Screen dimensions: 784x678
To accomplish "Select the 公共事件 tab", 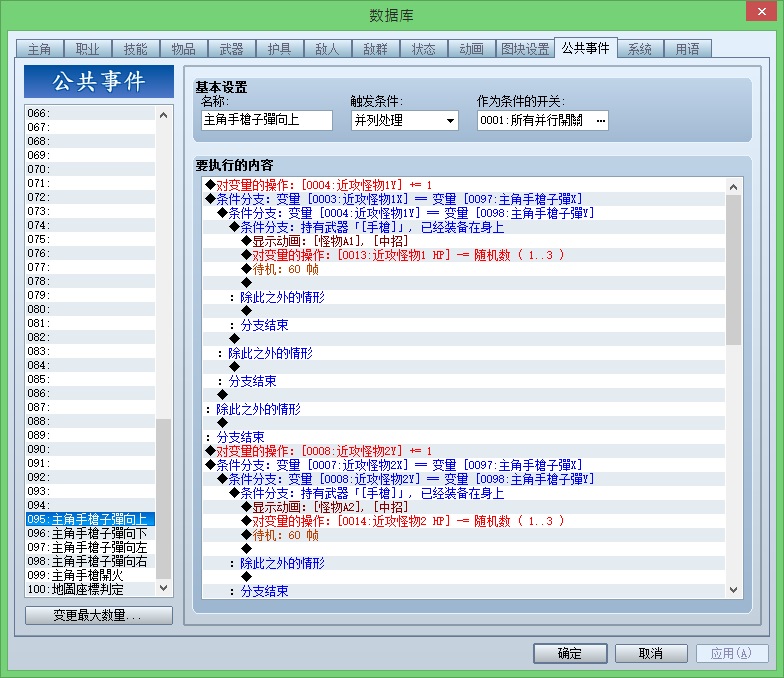I will click(x=586, y=48).
